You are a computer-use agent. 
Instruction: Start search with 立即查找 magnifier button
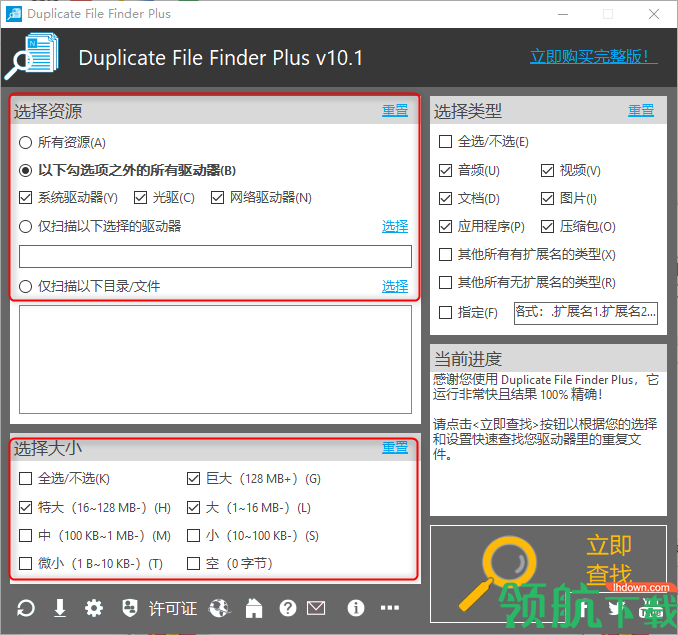click(x=548, y=574)
